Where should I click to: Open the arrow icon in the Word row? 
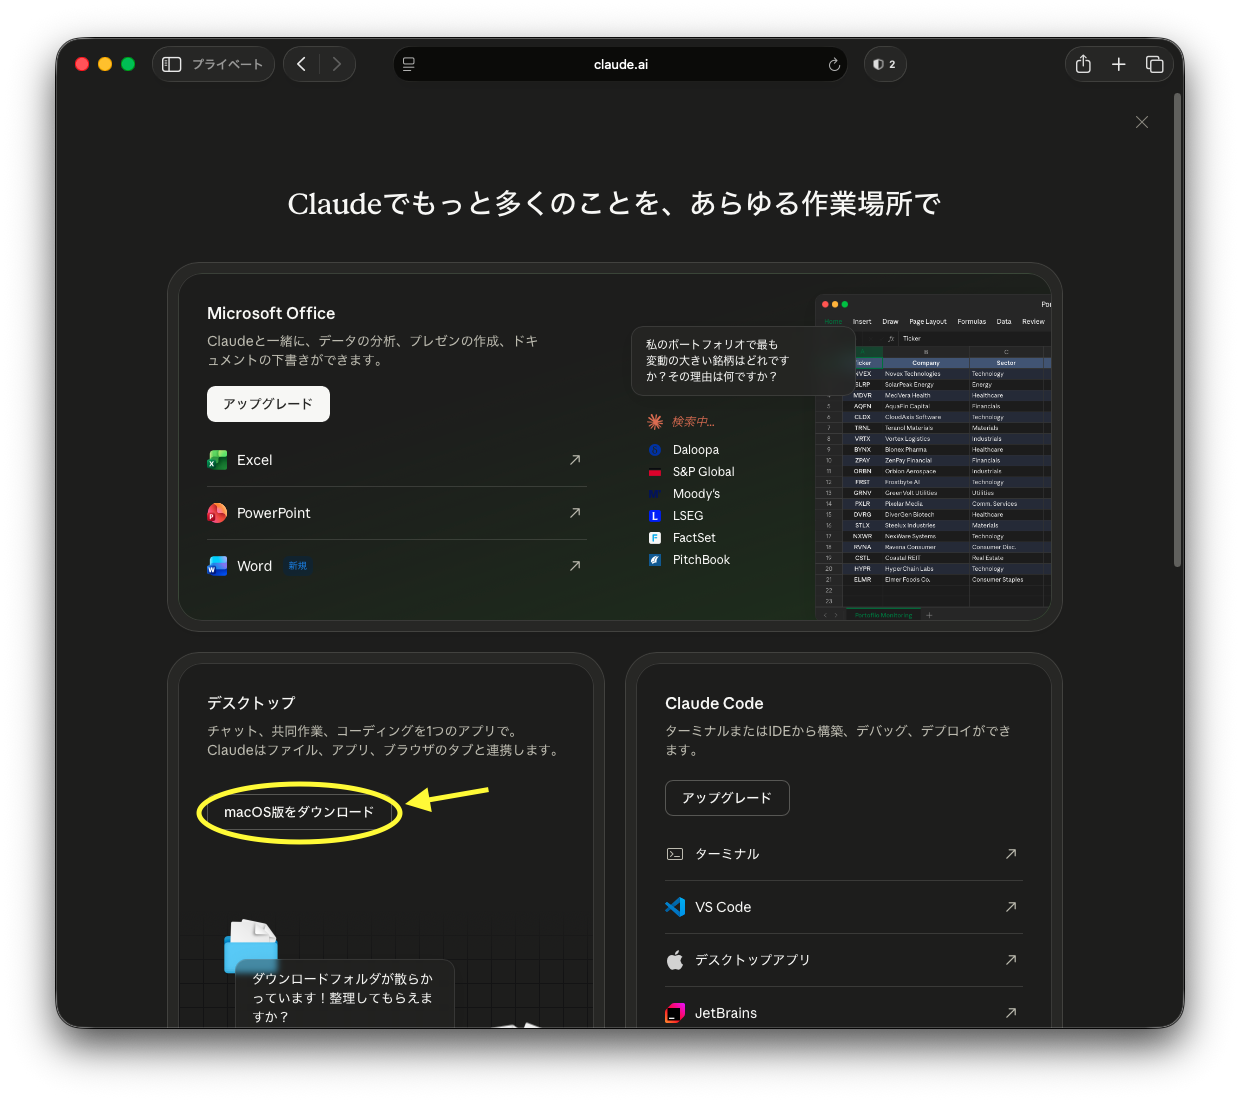click(x=575, y=566)
